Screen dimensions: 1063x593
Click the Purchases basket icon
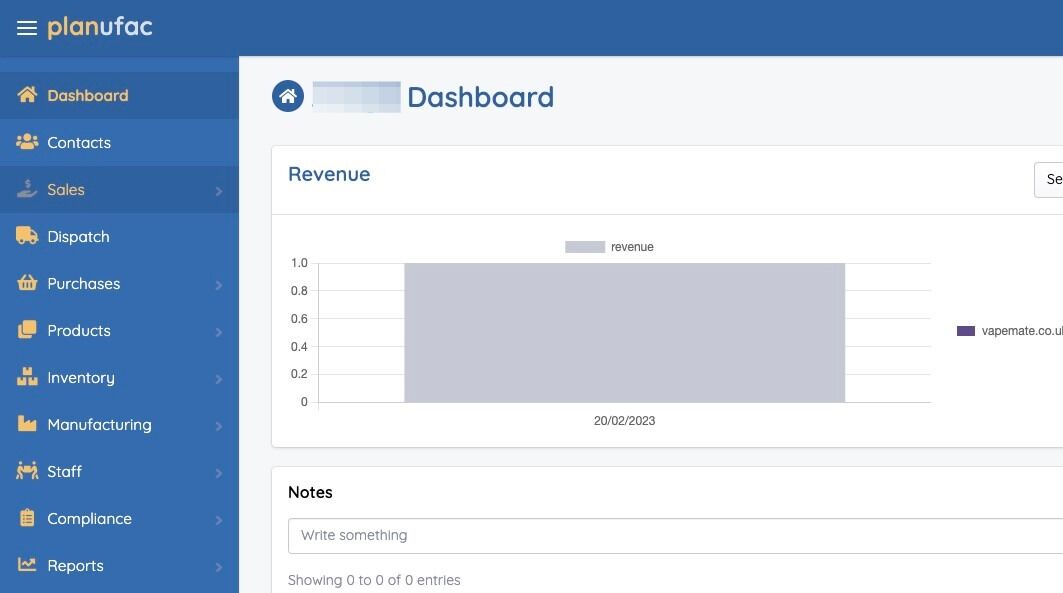click(27, 283)
